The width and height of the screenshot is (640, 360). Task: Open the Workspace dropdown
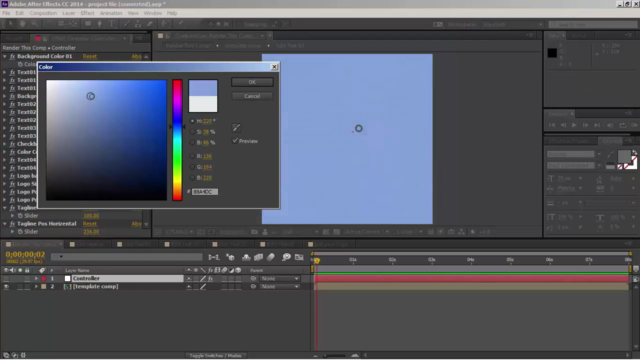pyautogui.click(x=512, y=24)
